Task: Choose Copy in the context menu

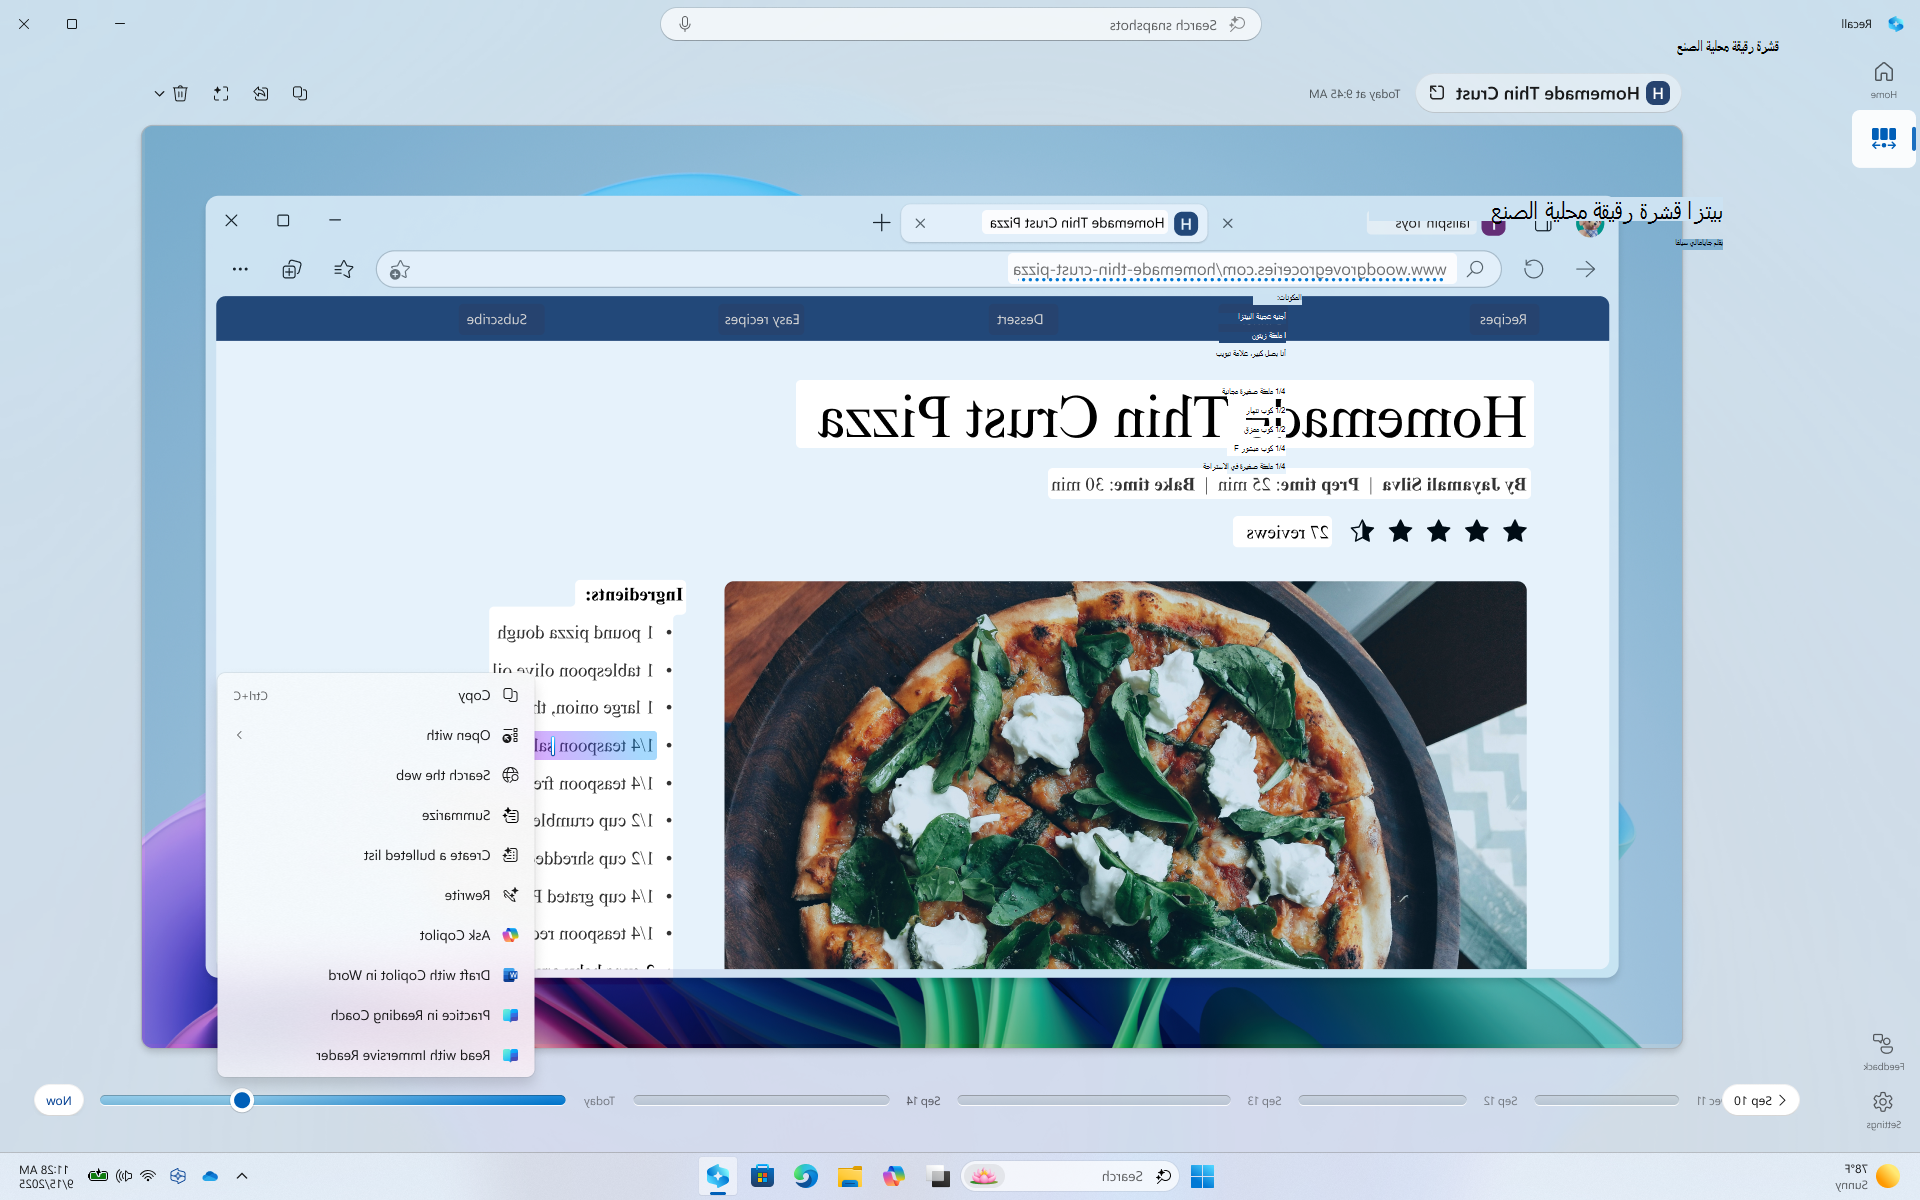Action: [376, 695]
